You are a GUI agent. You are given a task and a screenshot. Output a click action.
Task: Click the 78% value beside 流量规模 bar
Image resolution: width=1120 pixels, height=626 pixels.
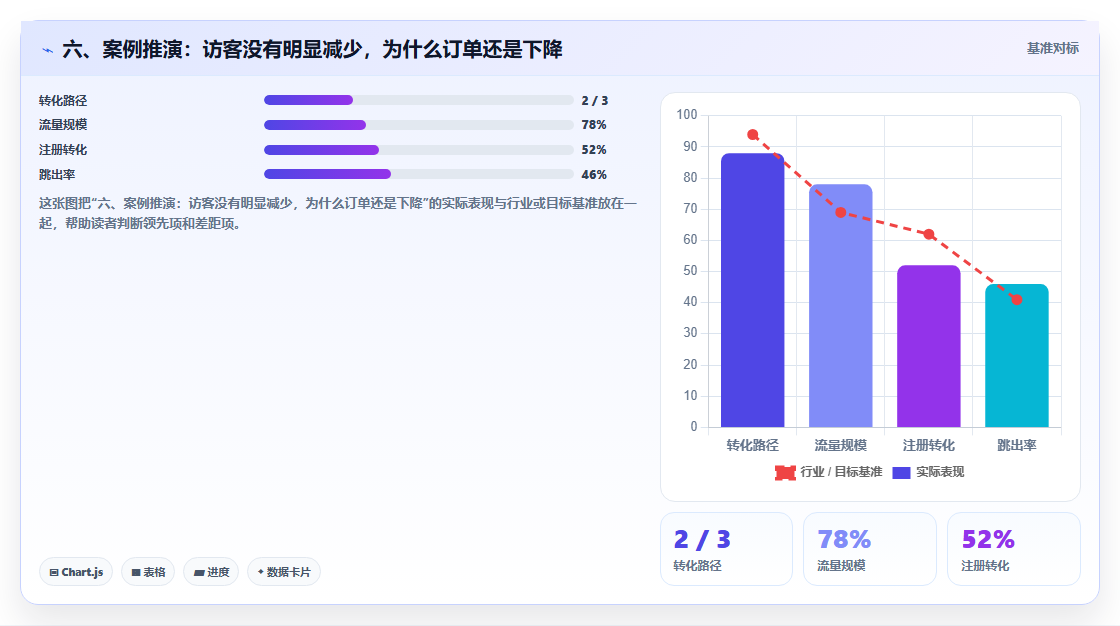point(594,125)
